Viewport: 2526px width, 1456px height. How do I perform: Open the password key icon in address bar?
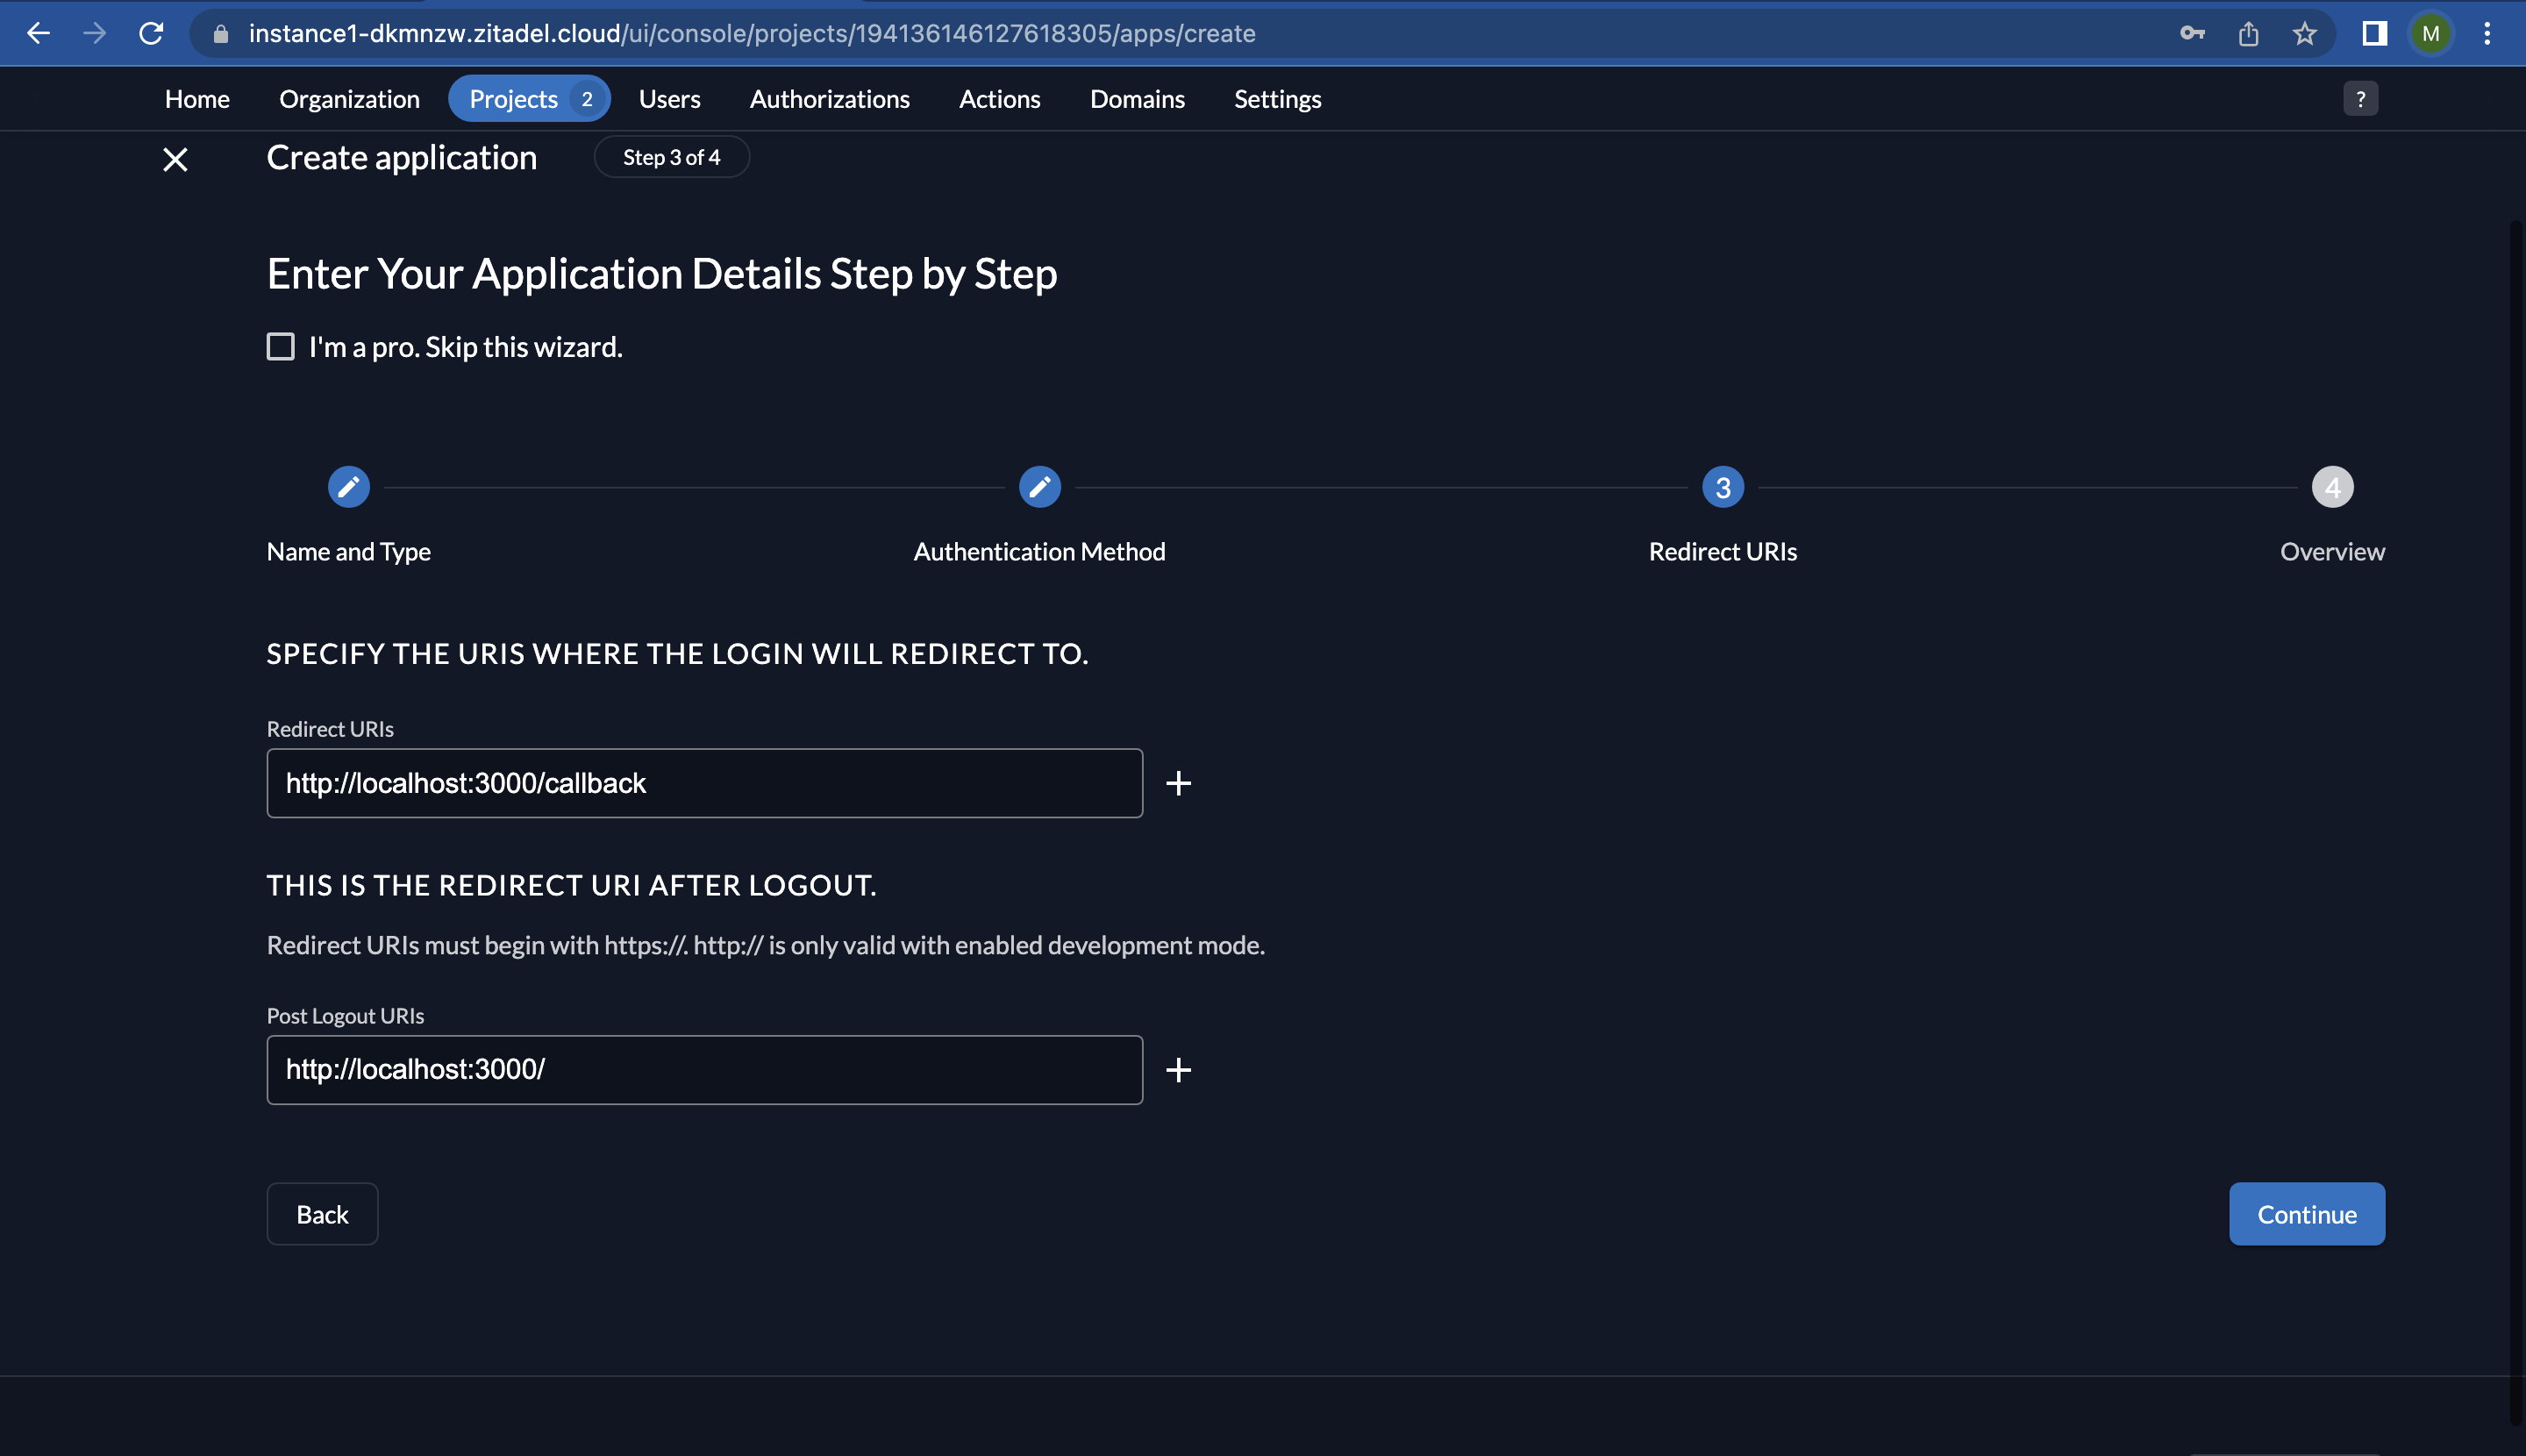(x=2192, y=34)
